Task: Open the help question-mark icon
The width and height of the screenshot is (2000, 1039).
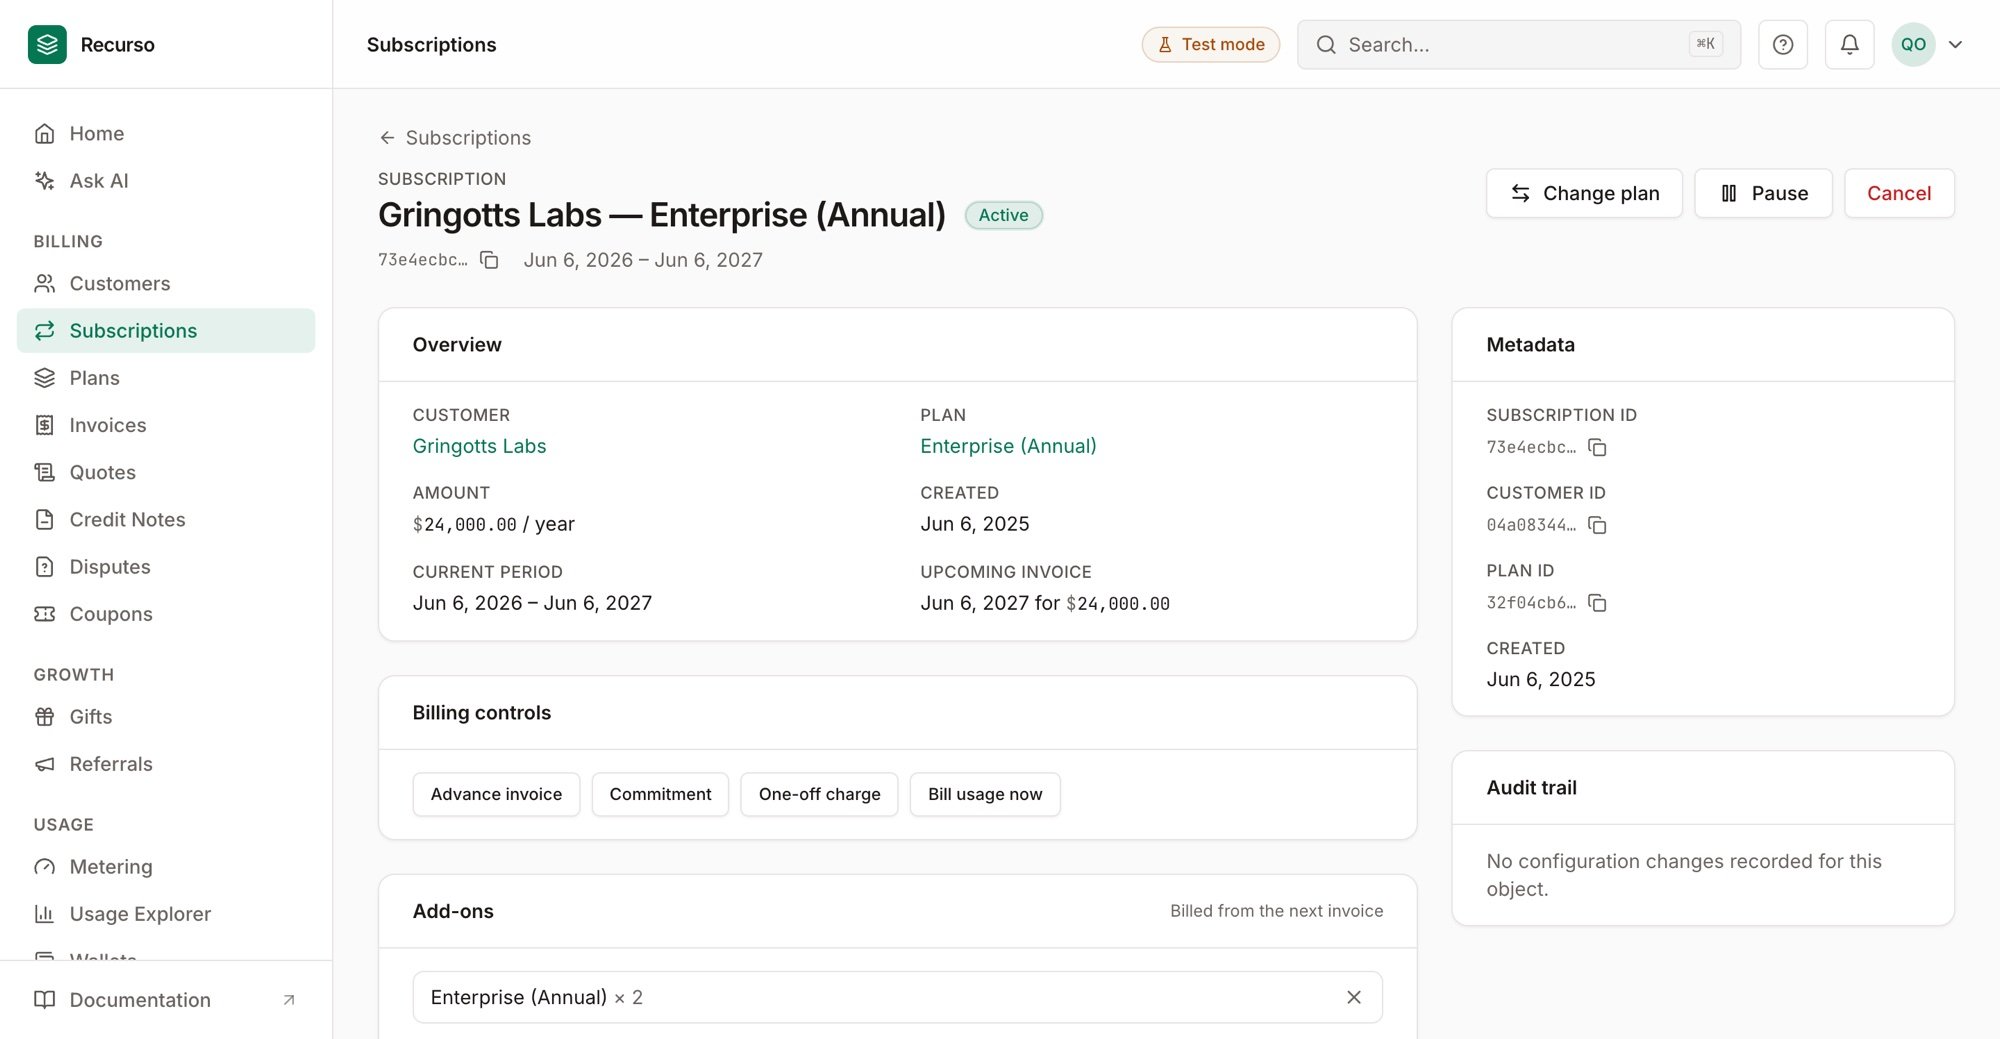Action: click(1783, 44)
